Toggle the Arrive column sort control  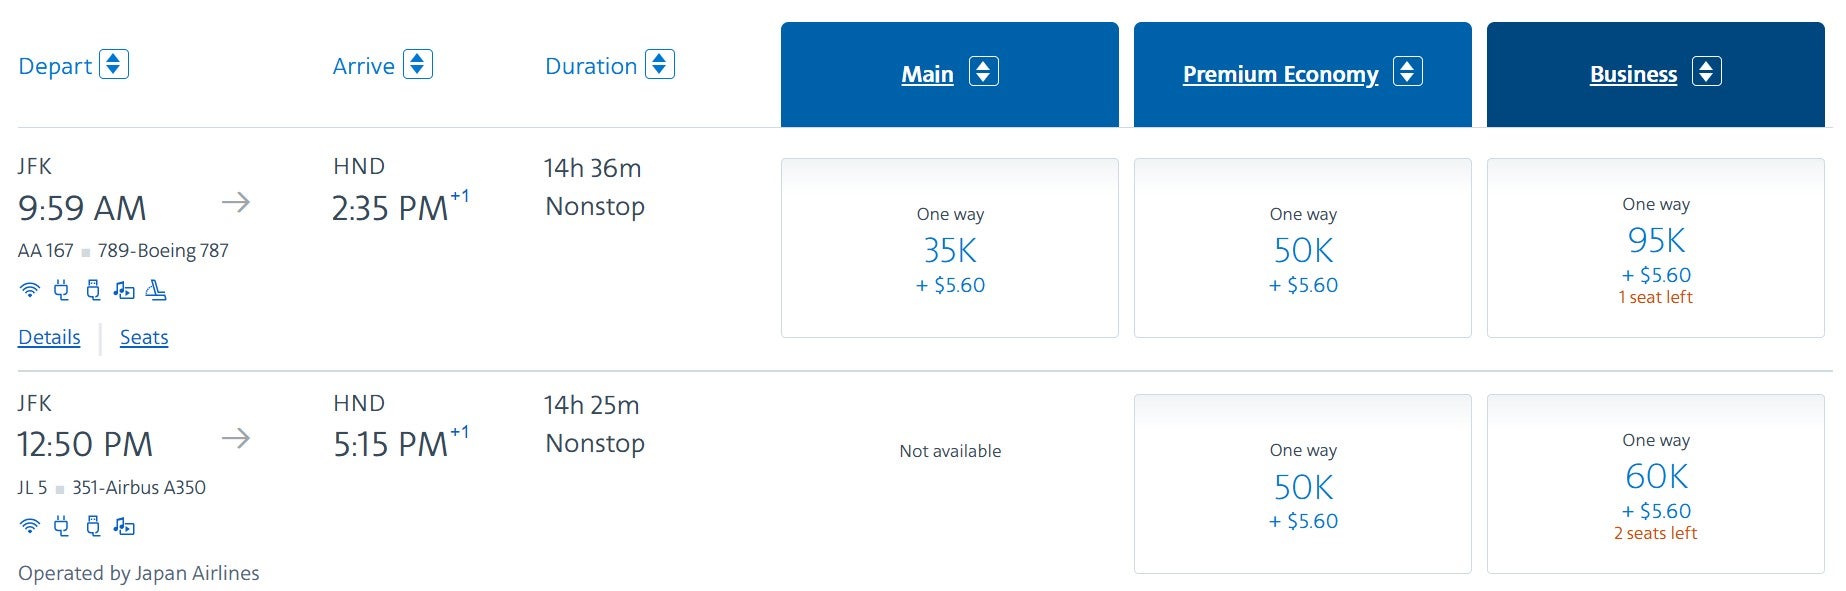(419, 64)
